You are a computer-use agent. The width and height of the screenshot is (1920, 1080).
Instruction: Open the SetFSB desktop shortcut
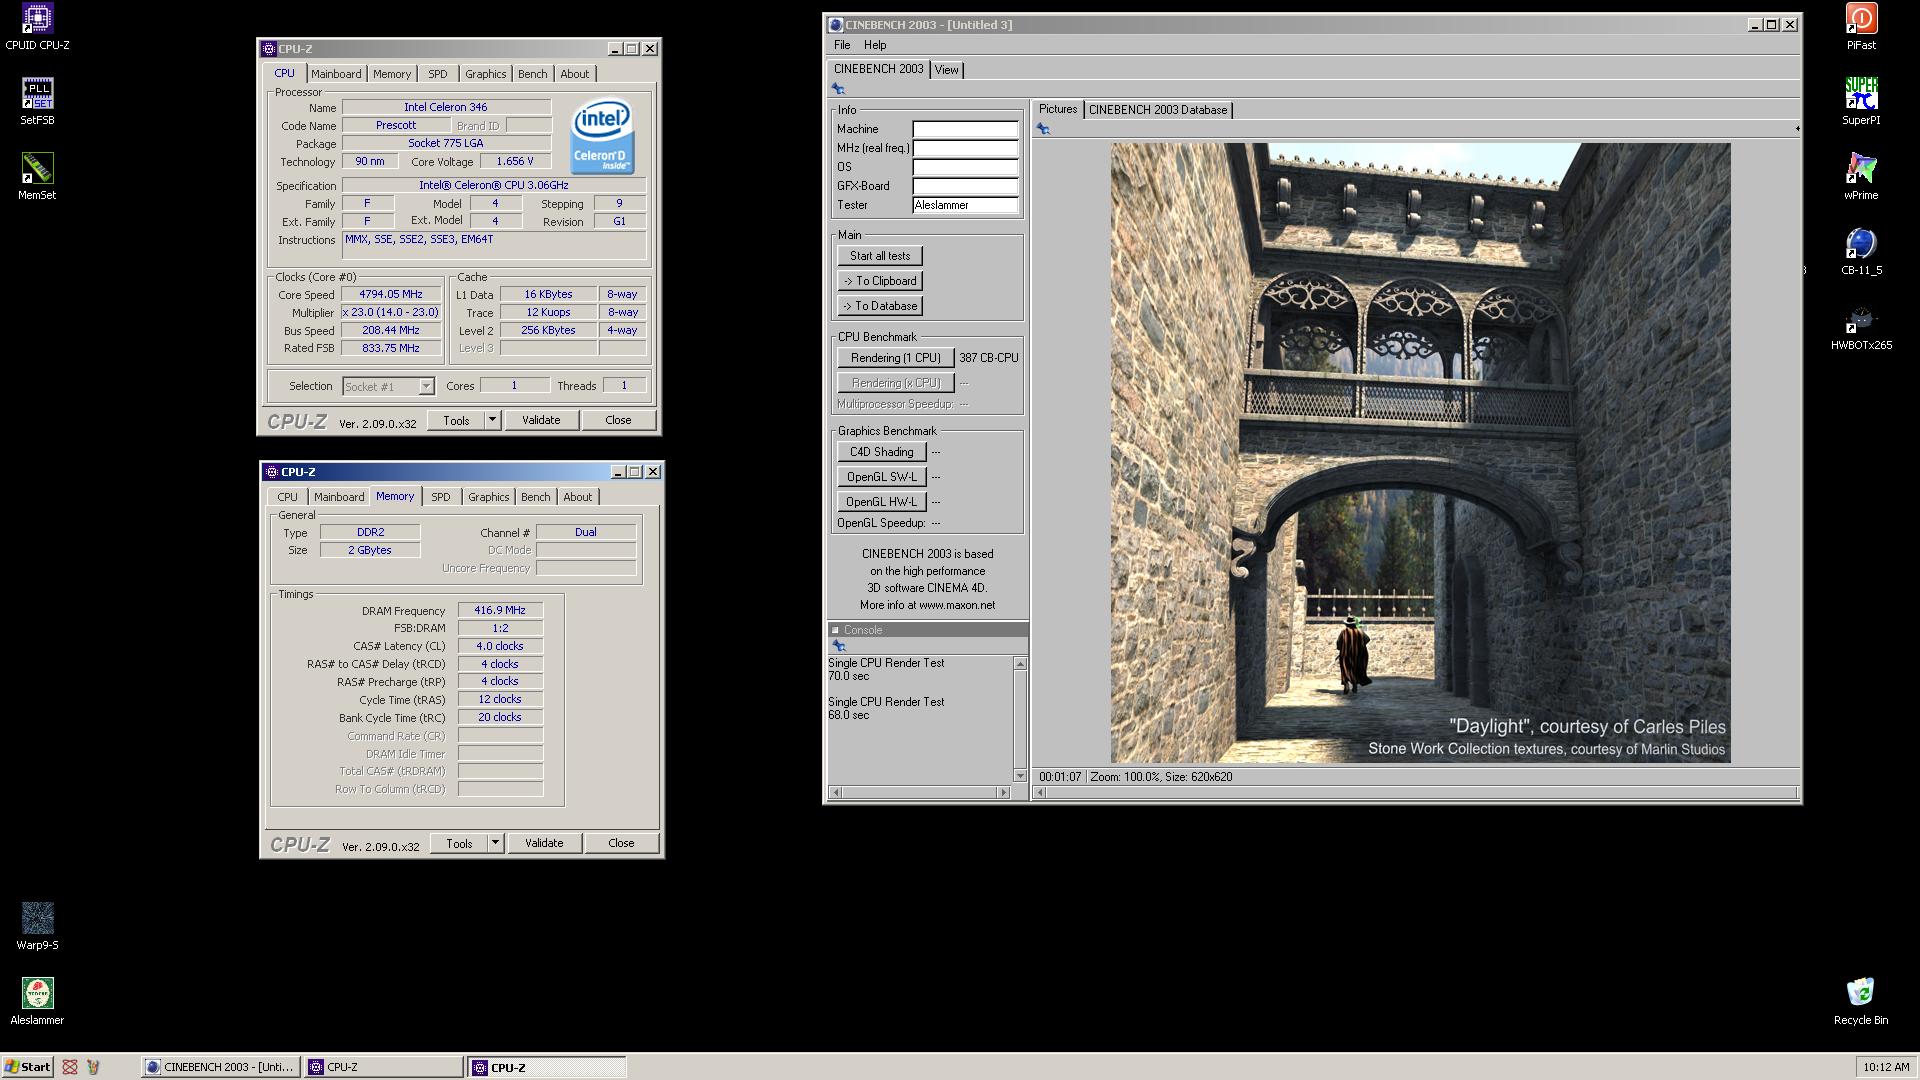[x=37, y=101]
